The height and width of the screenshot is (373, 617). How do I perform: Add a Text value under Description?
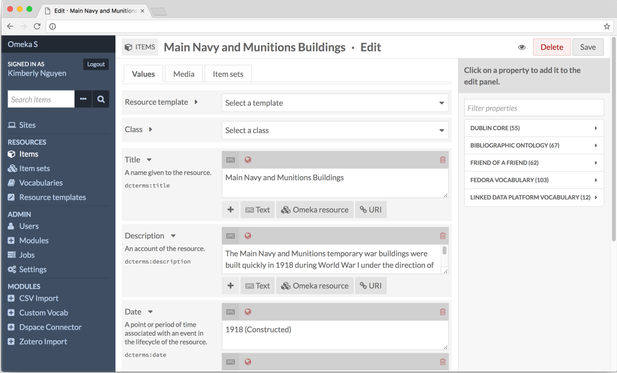tap(258, 286)
